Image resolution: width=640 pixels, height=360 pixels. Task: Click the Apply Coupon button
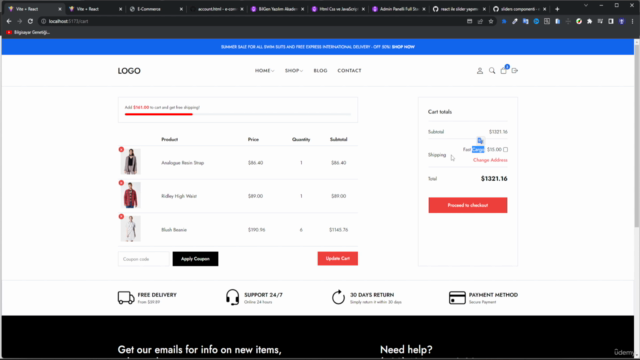tap(195, 259)
